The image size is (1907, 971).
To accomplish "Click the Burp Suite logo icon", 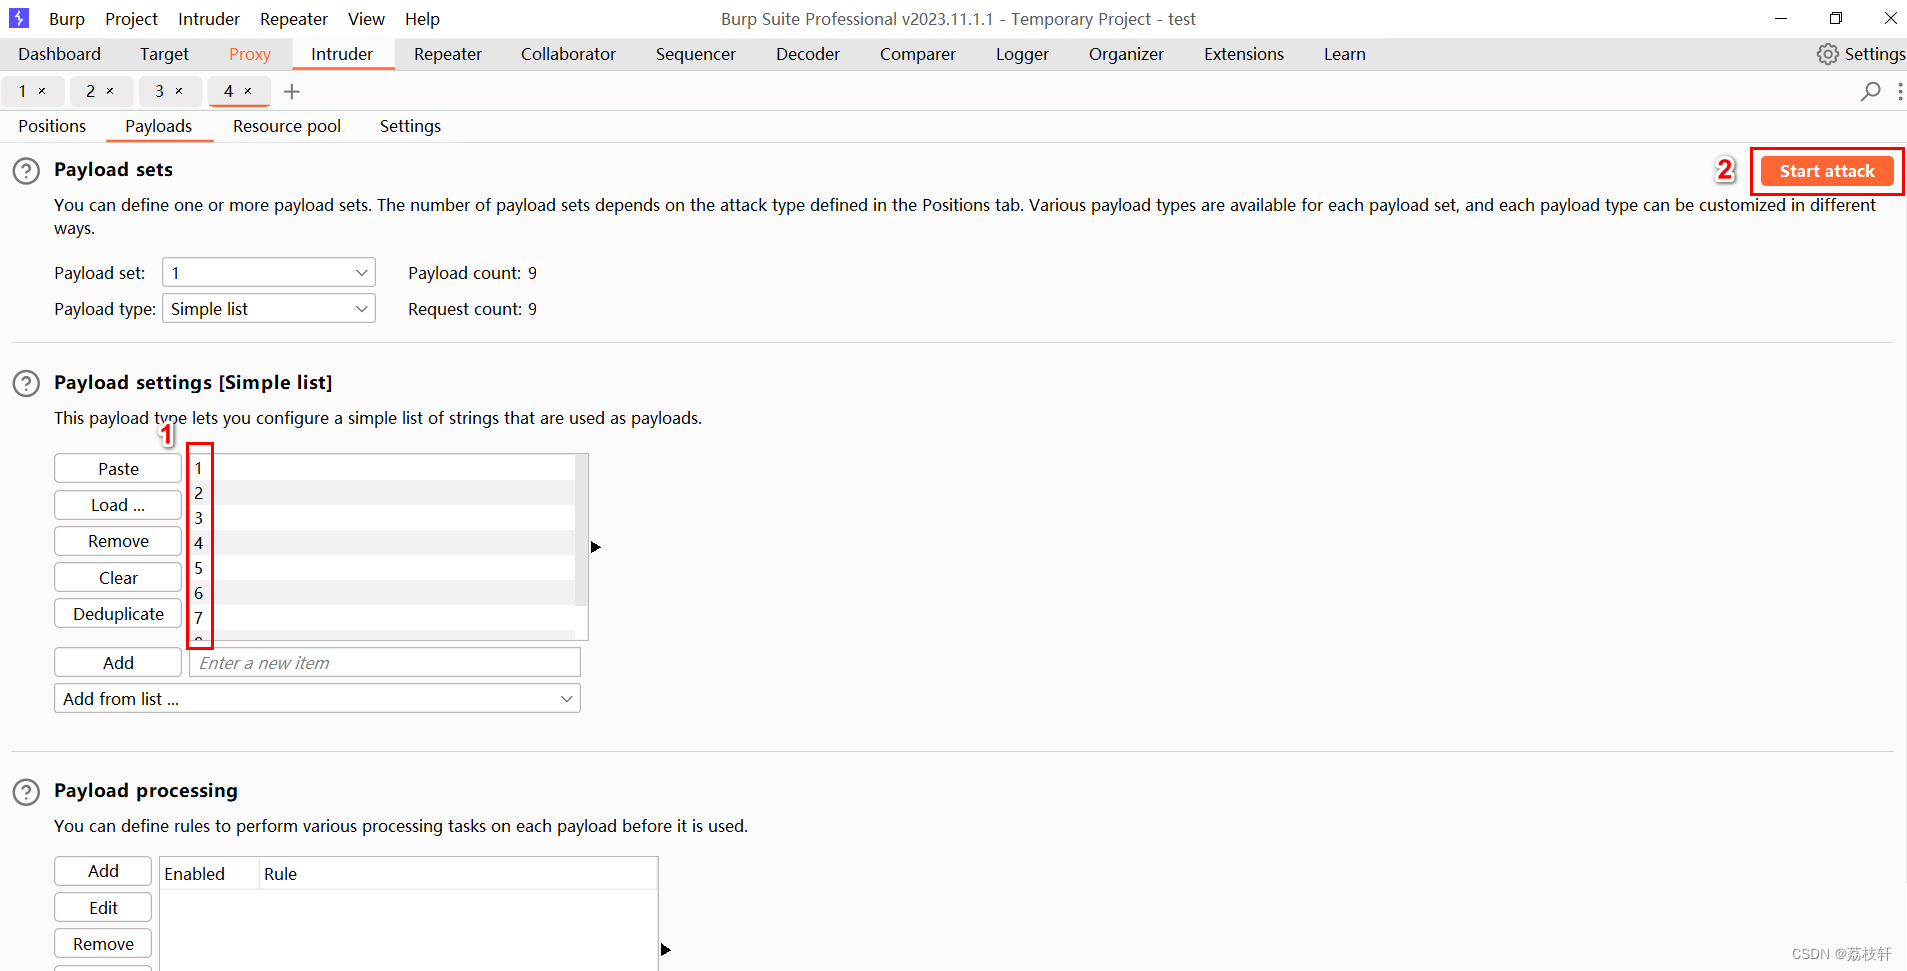I will (19, 18).
